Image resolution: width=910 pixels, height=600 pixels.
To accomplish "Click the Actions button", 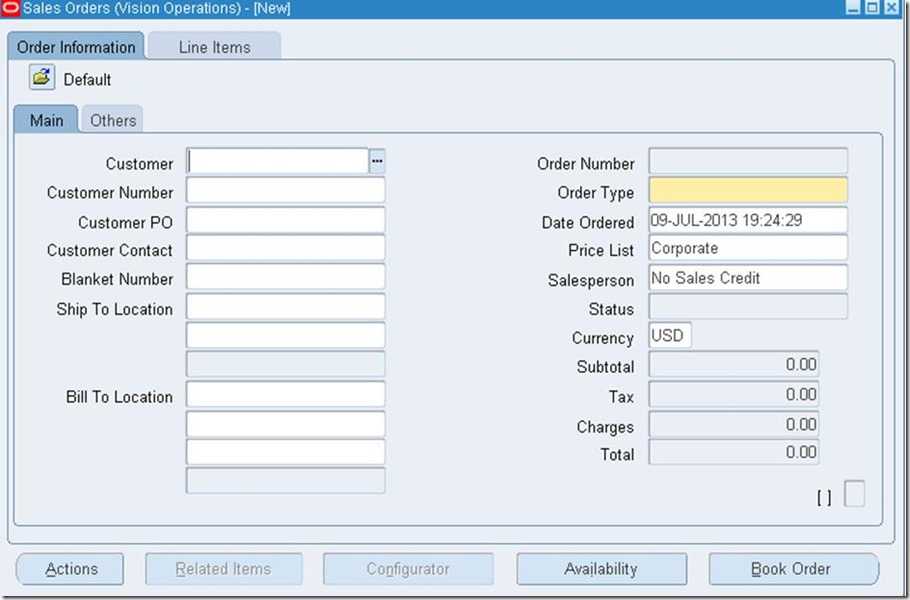I will coord(70,569).
